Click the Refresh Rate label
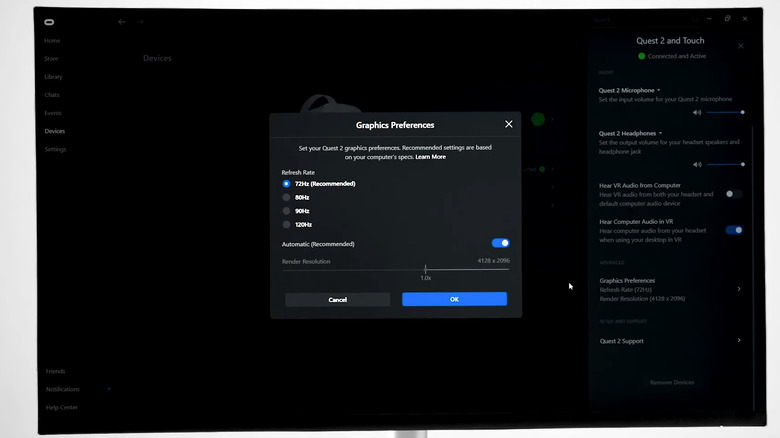This screenshot has height=438, width=780. (x=298, y=172)
